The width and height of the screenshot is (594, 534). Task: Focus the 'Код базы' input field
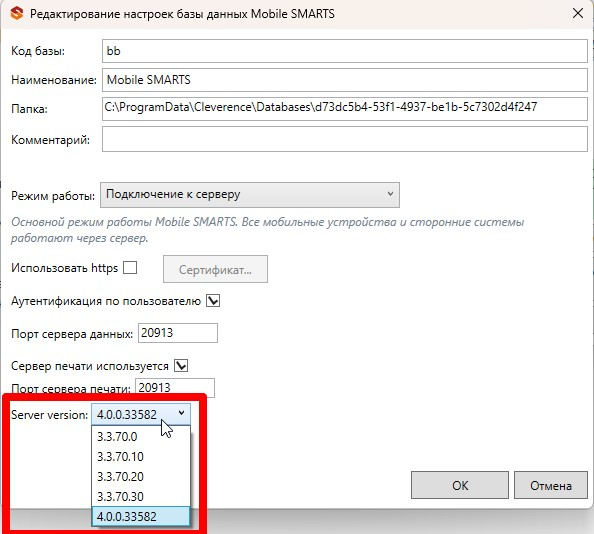tap(345, 51)
